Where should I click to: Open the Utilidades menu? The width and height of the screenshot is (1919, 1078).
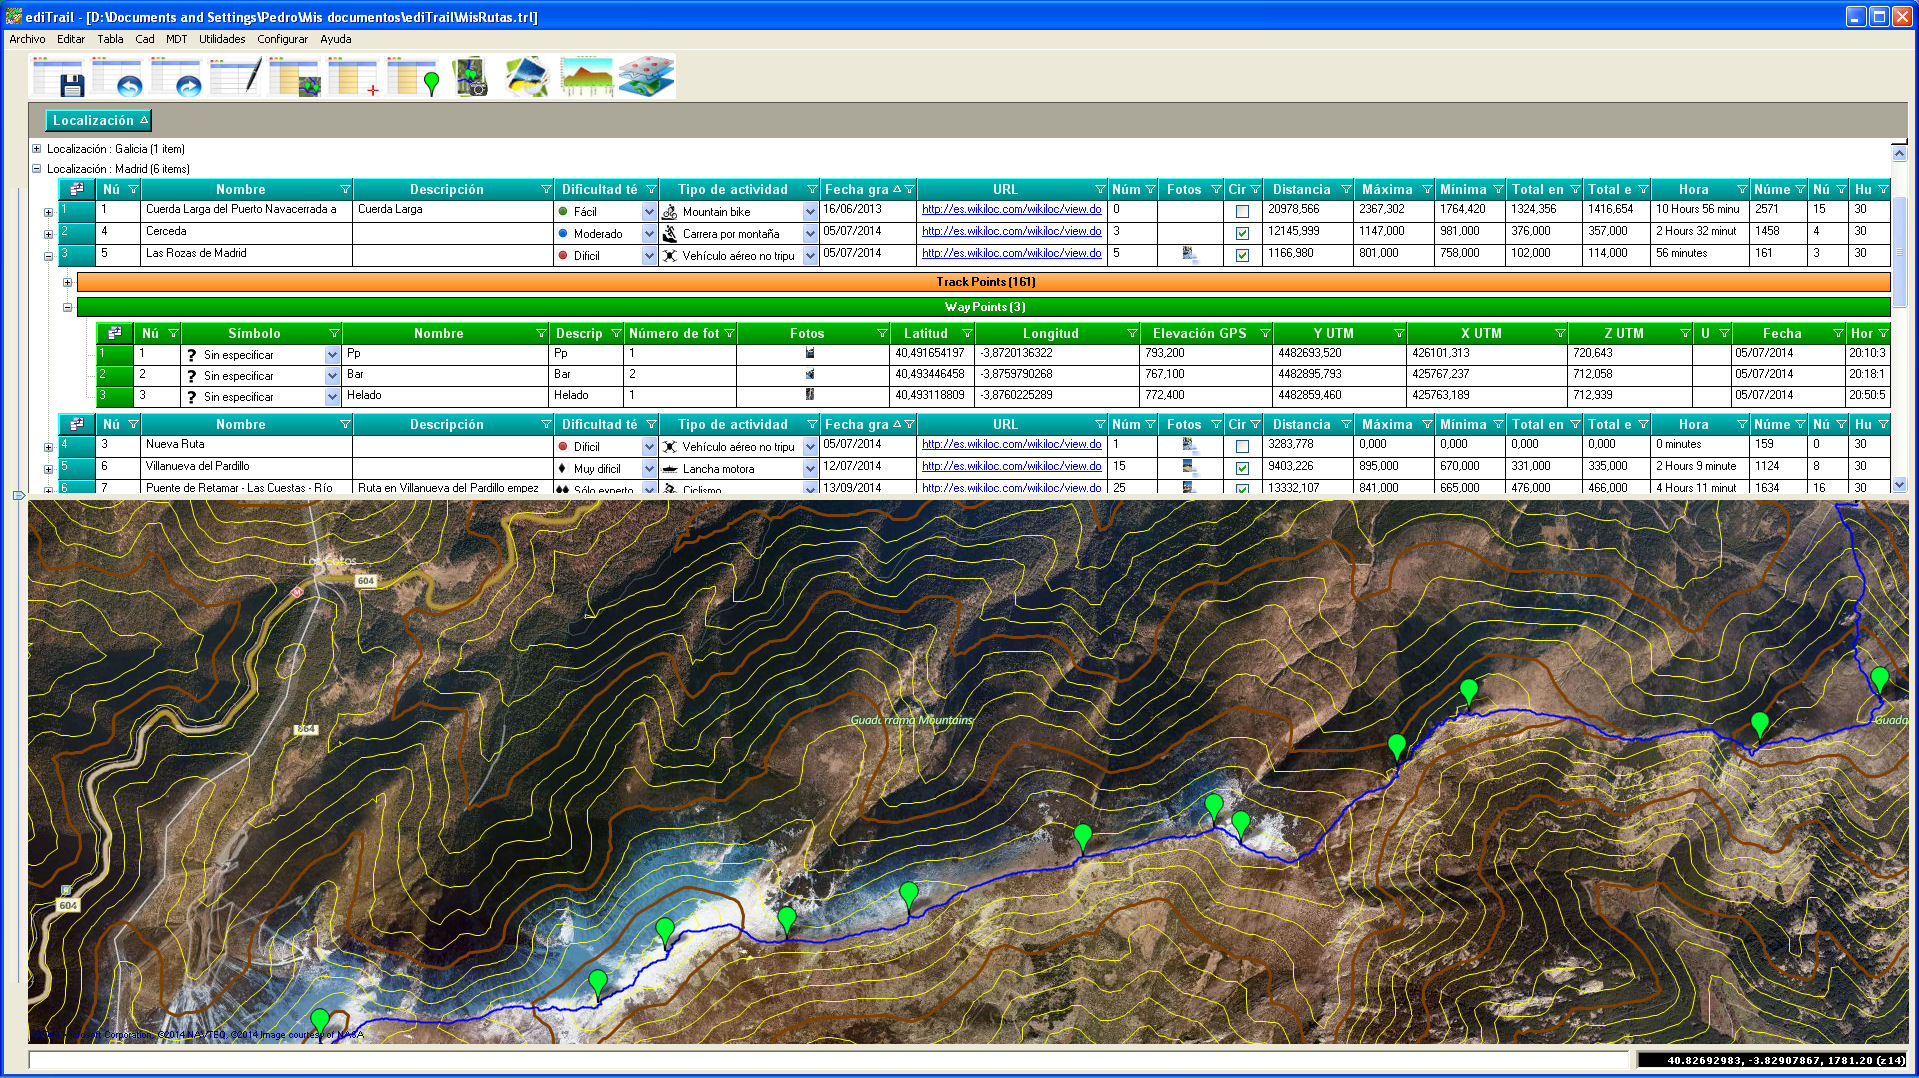point(222,39)
